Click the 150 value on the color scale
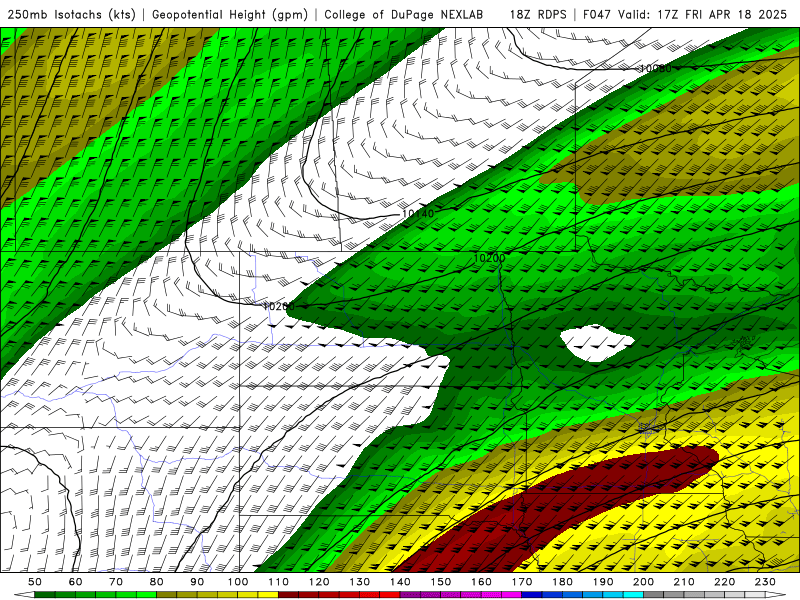 click(x=441, y=582)
